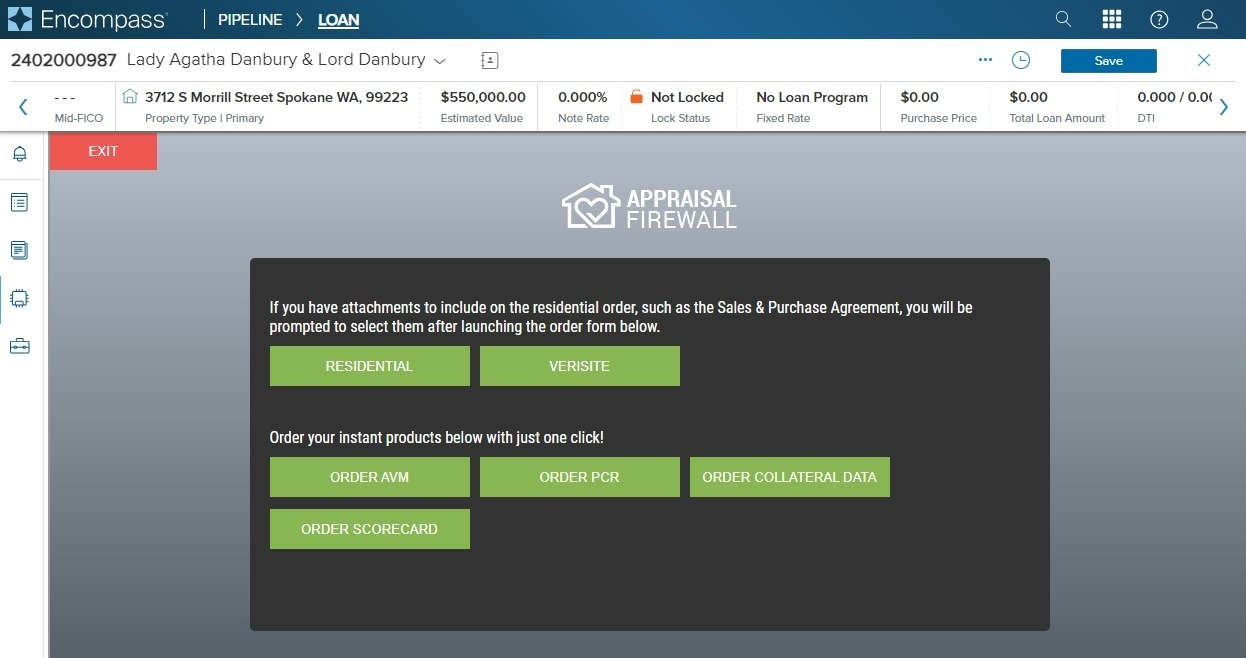Open the services chip sidebar icon
This screenshot has width=1246, height=658.
[x=20, y=298]
